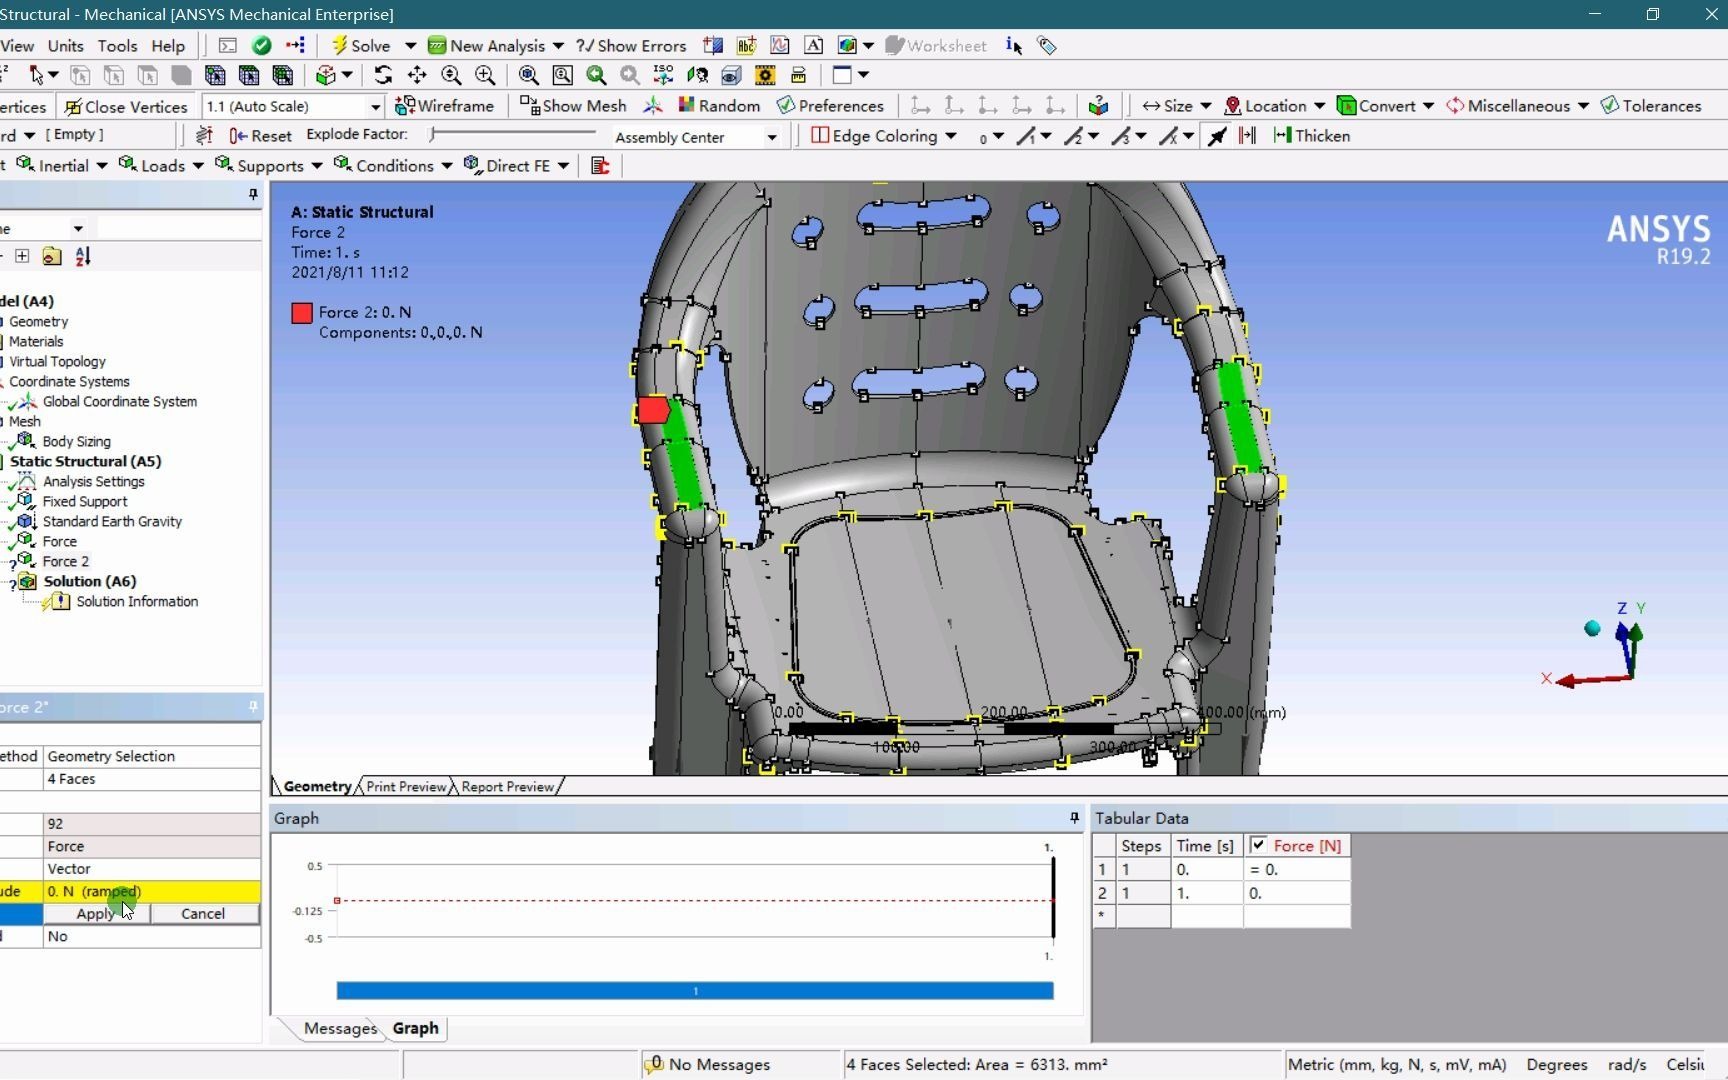1728x1080 pixels.
Task: Click the Show Vertices star icon
Action: pos(653,105)
